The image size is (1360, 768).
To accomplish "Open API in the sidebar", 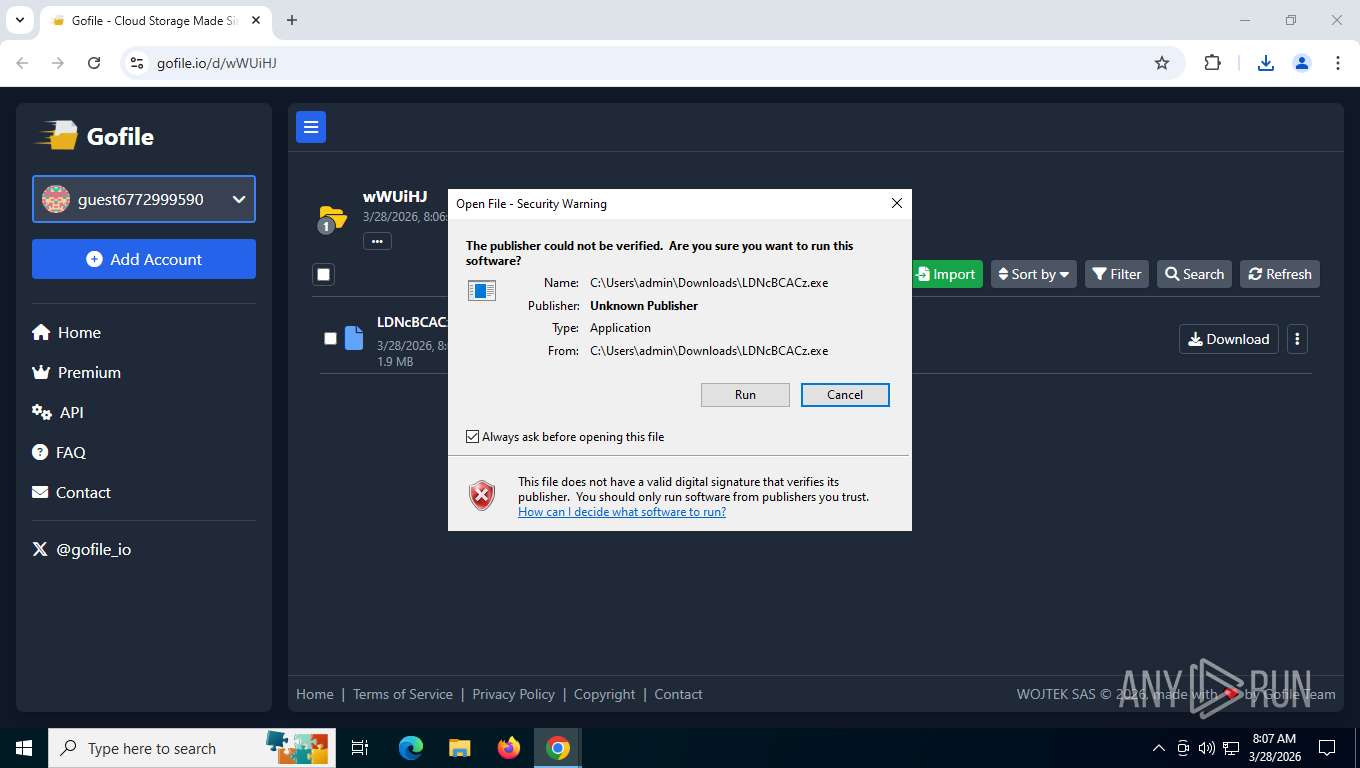I will 58,412.
